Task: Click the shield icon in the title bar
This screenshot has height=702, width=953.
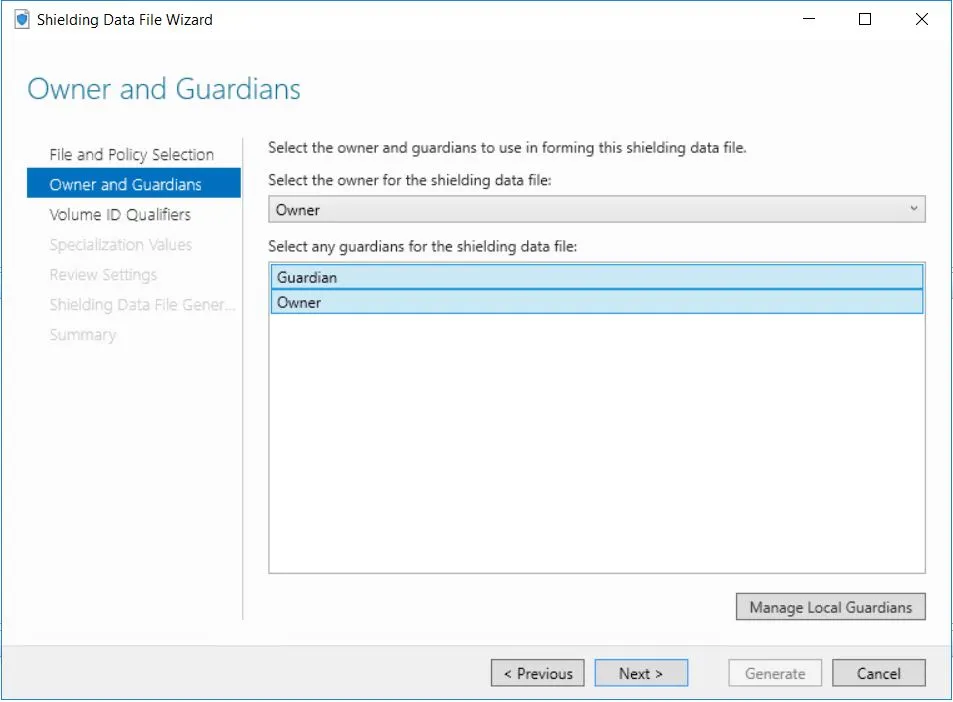Action: (22, 19)
